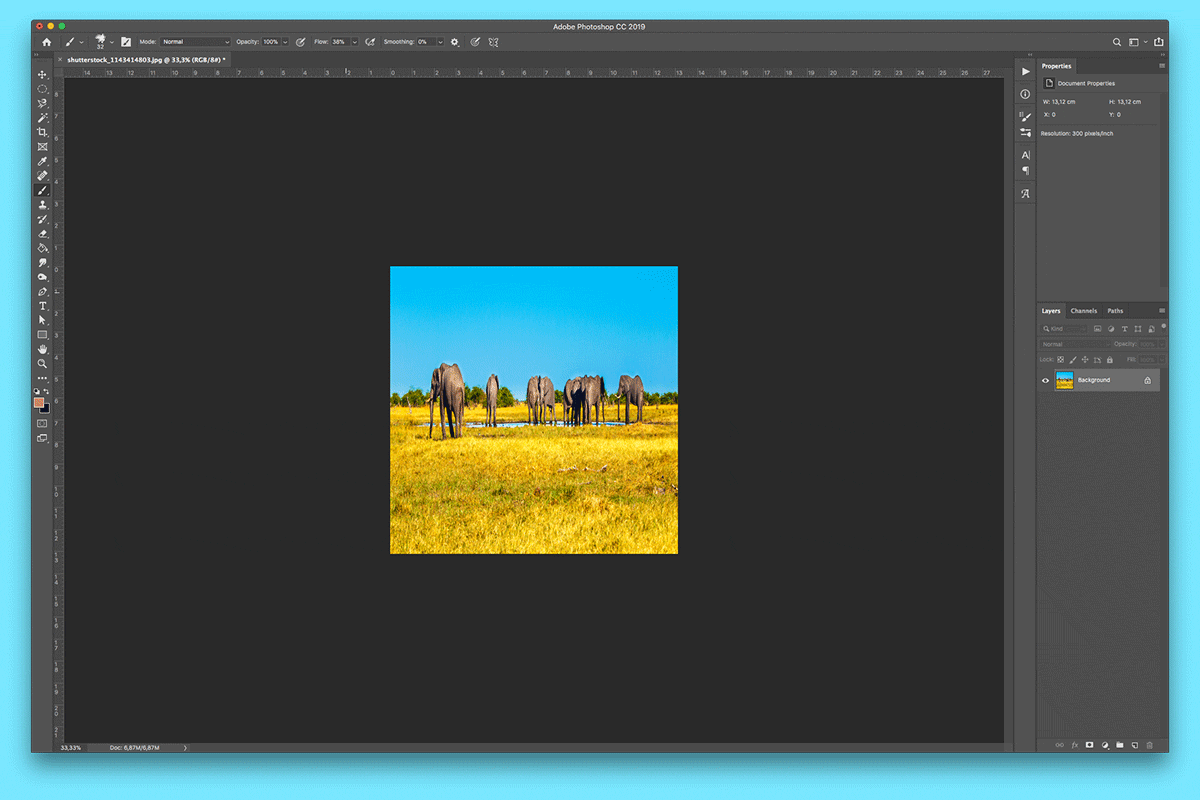The image size is (1200, 800).
Task: Select the Sponge tool
Action: point(42,277)
